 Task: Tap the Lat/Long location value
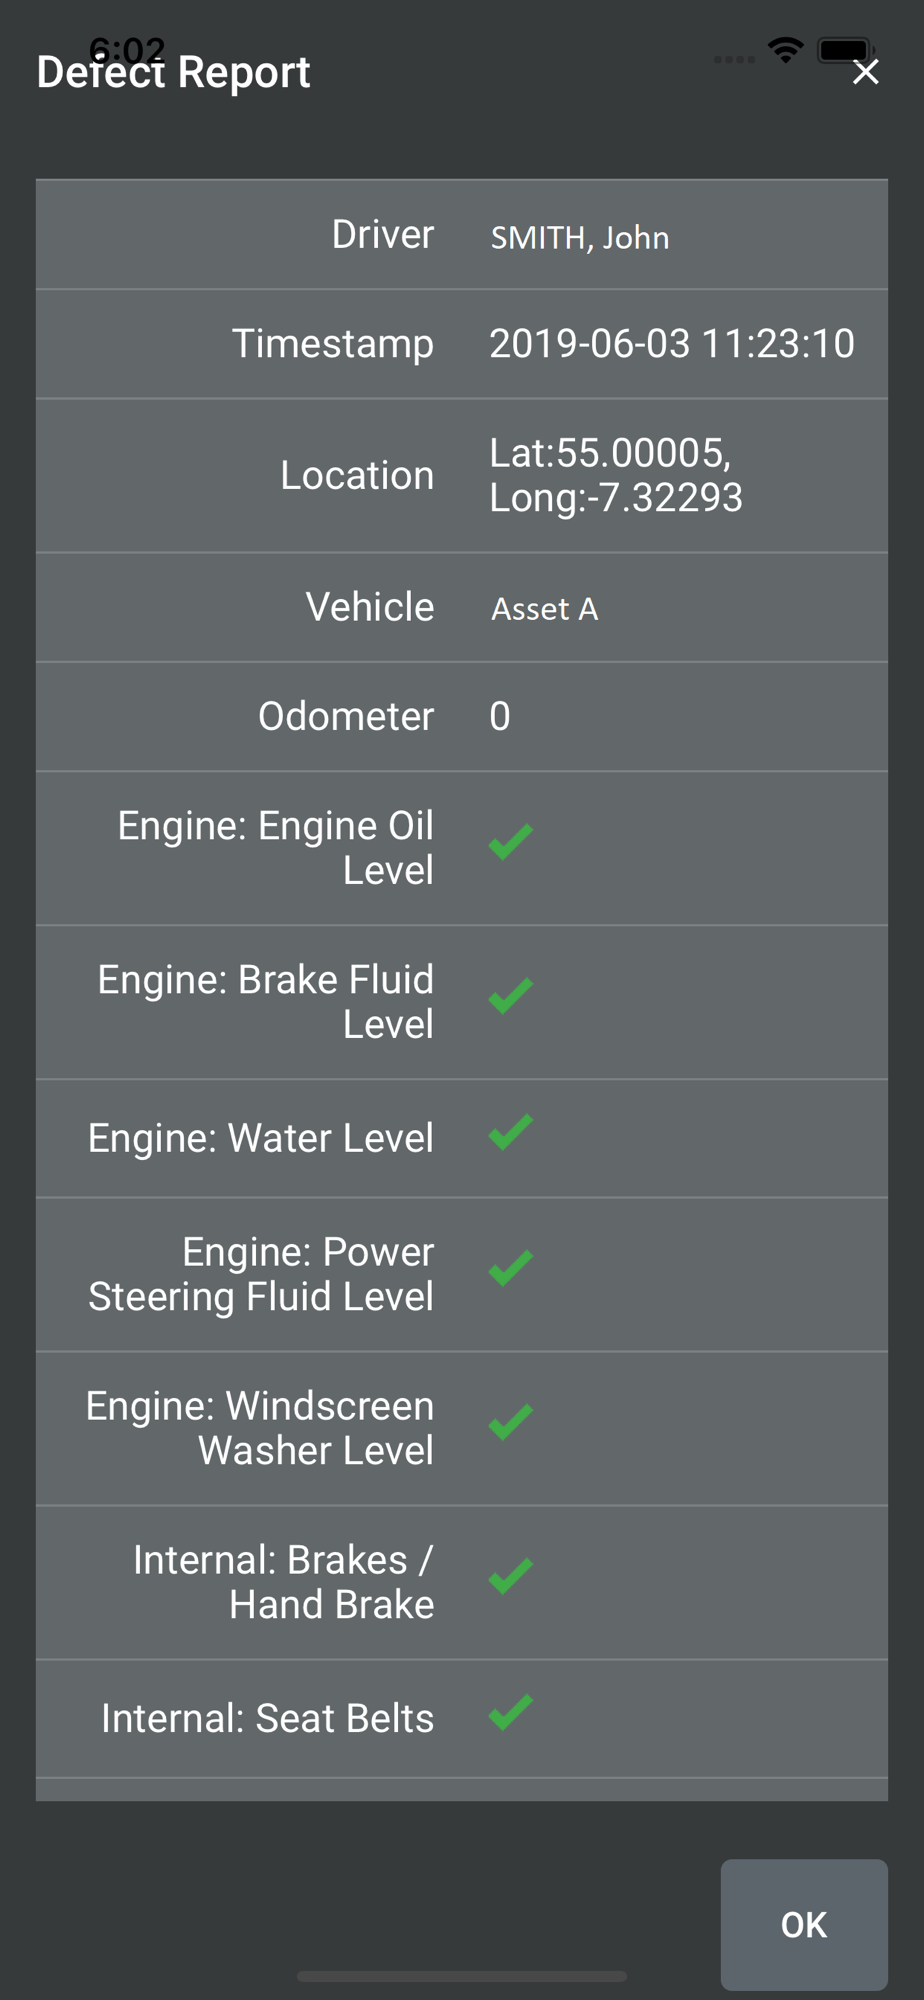pos(616,475)
